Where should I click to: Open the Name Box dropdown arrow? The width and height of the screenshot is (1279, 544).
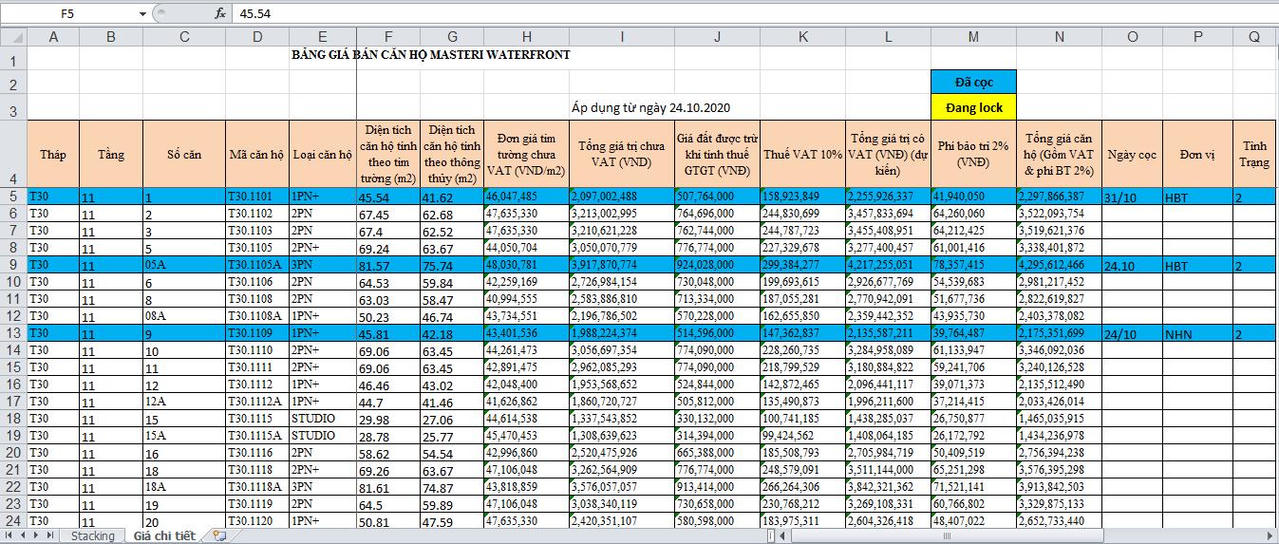[x=142, y=14]
